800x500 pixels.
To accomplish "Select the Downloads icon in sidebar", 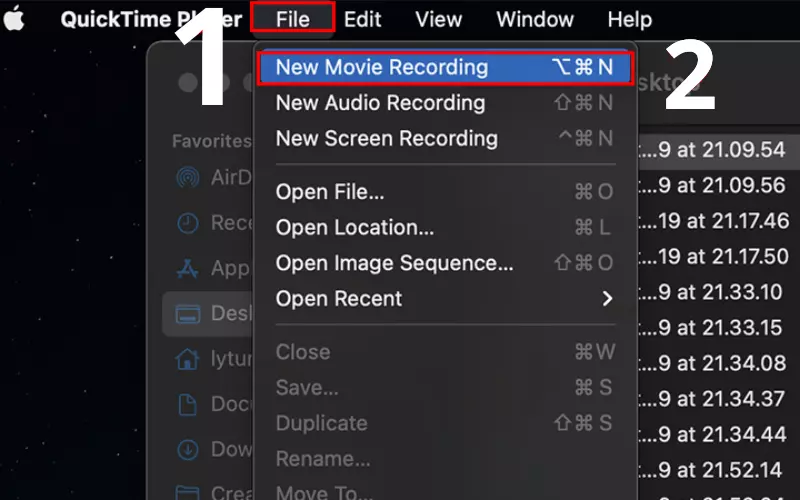I will (188, 449).
